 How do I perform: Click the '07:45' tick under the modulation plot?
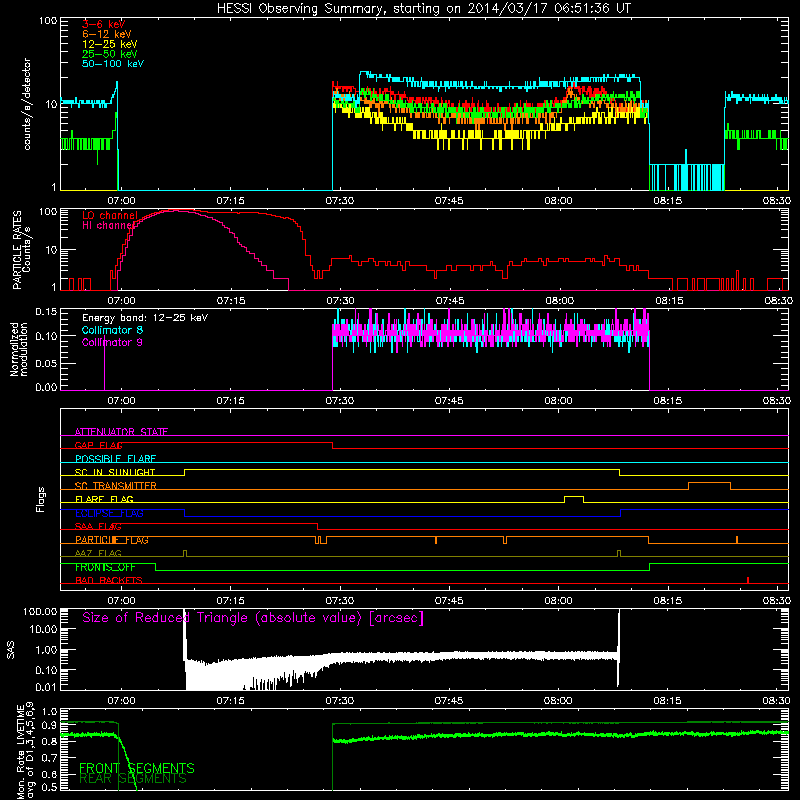(x=449, y=401)
